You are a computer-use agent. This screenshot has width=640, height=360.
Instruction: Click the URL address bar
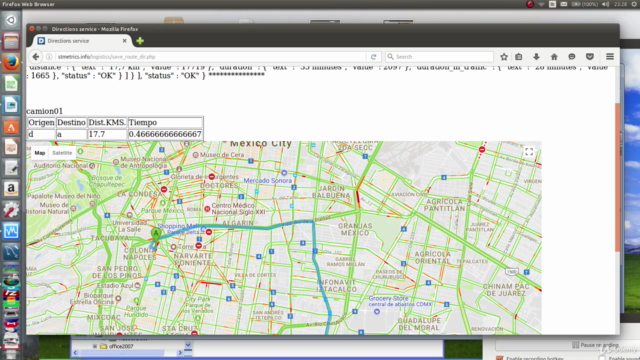210,57
